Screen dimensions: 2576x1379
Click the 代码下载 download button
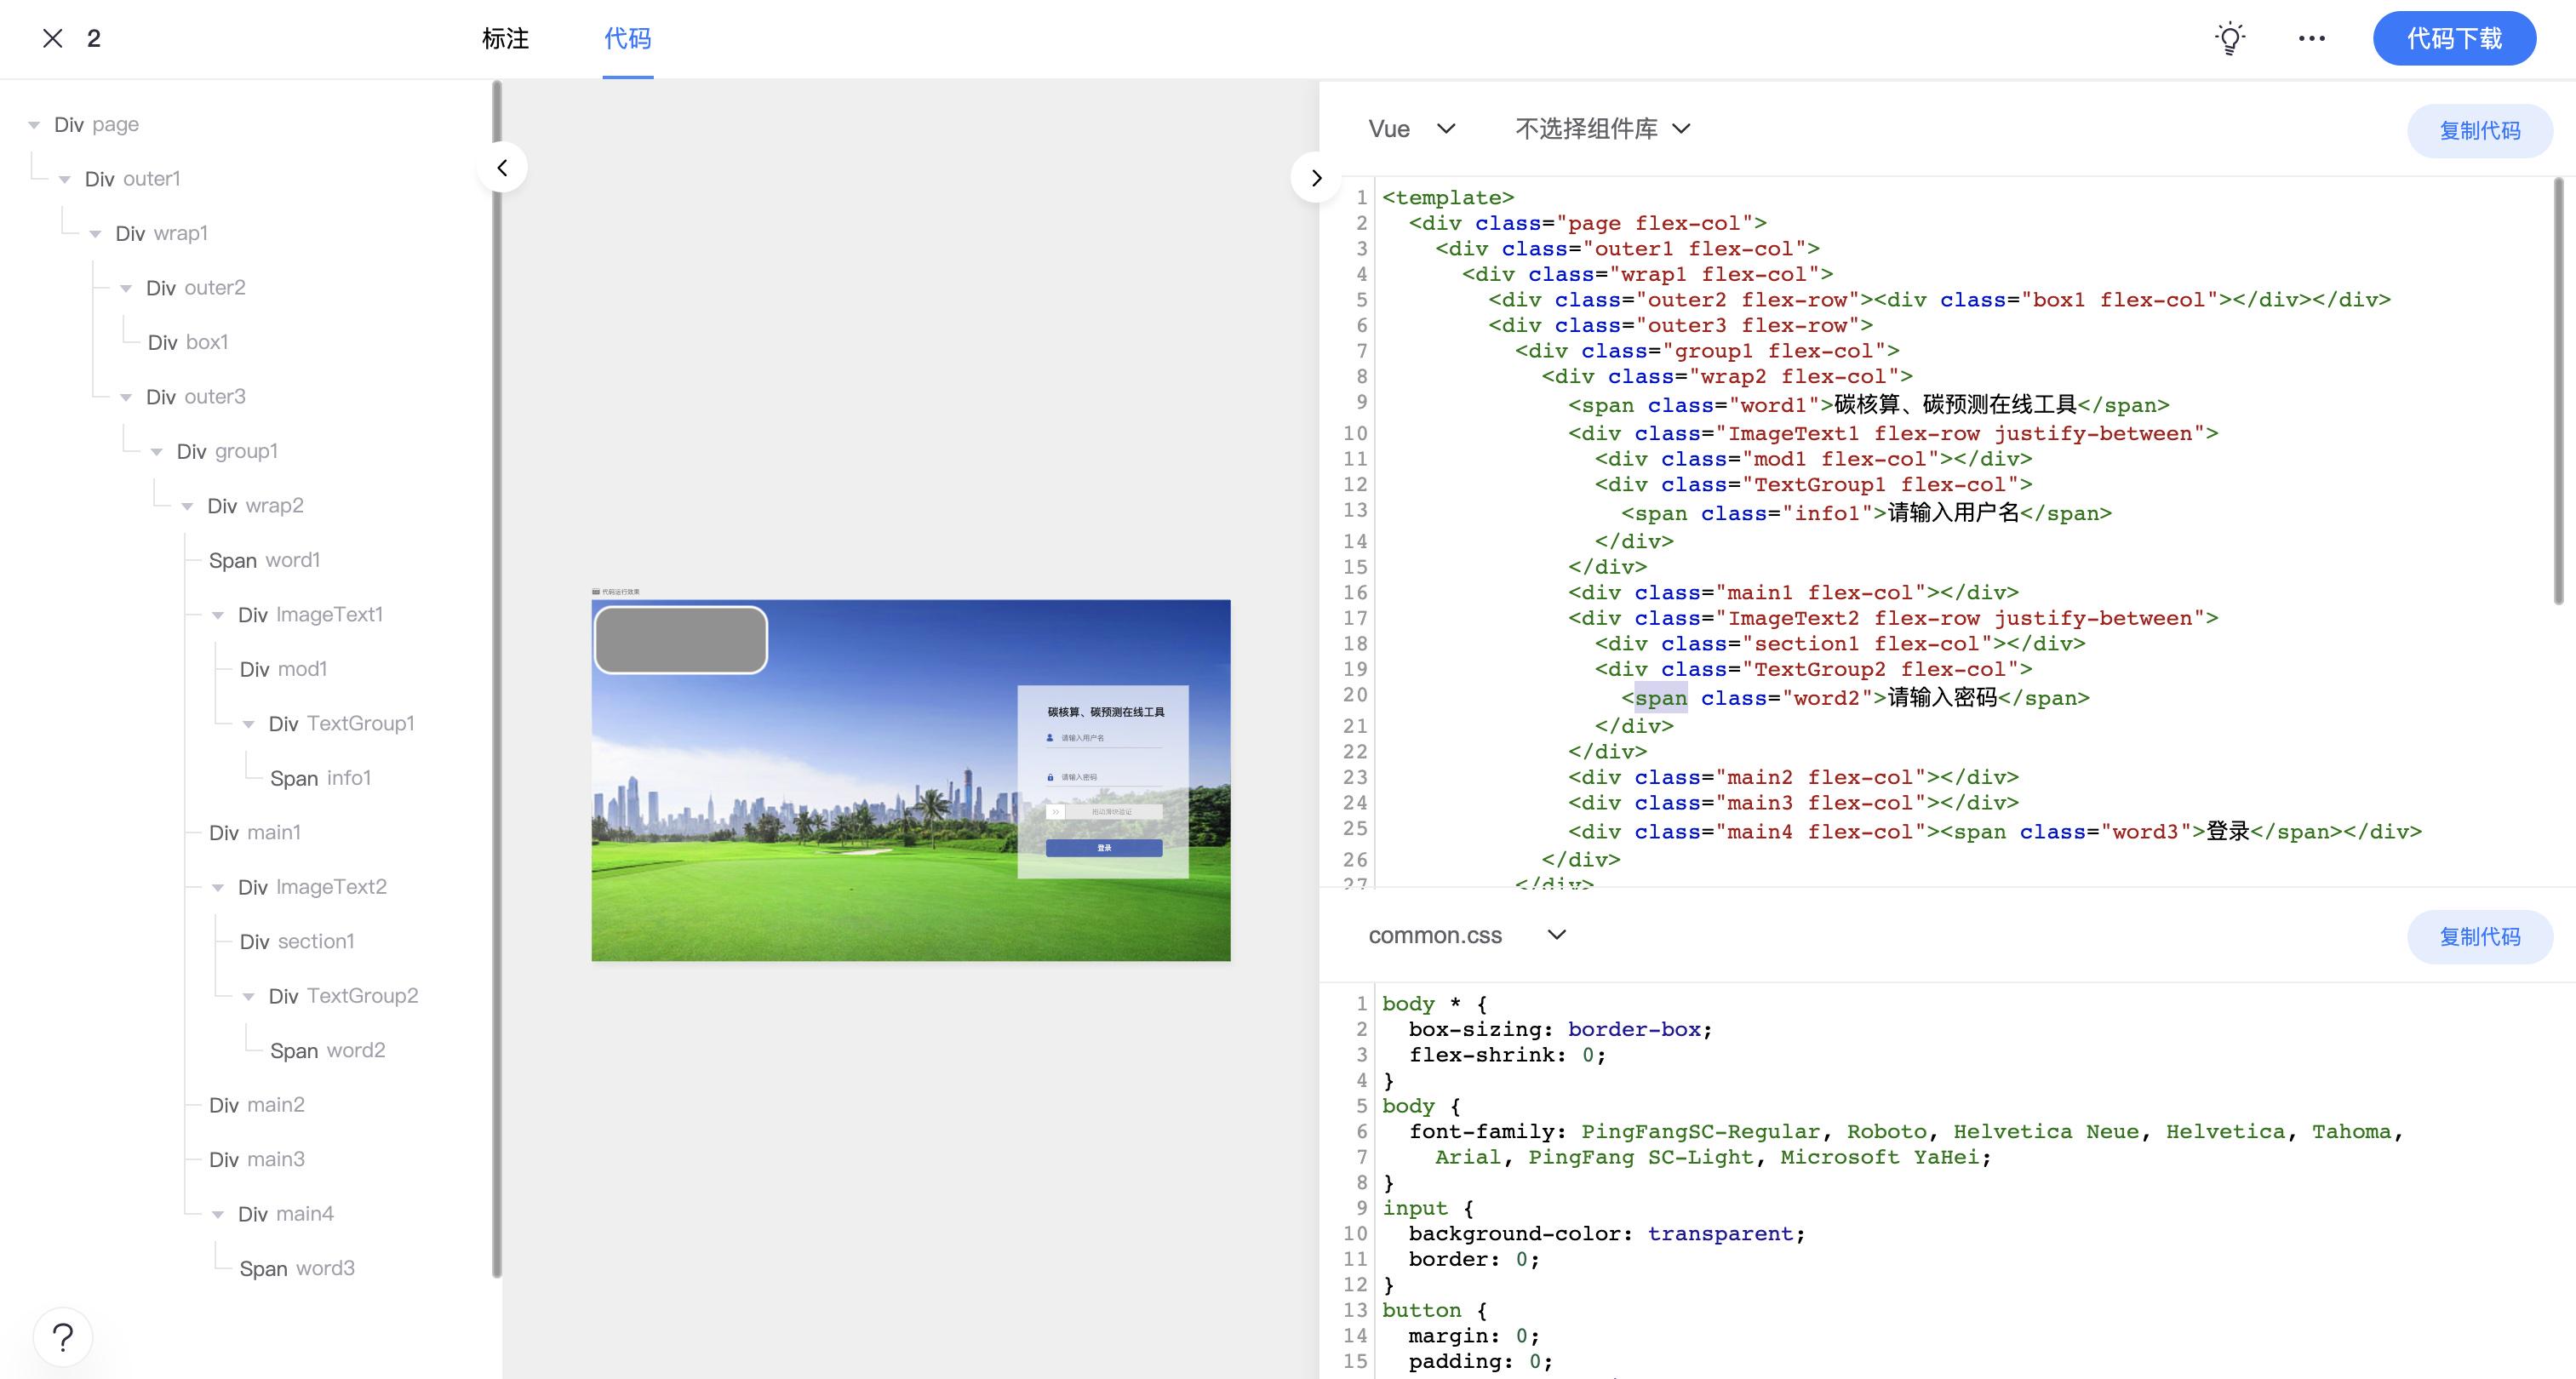2453,38
